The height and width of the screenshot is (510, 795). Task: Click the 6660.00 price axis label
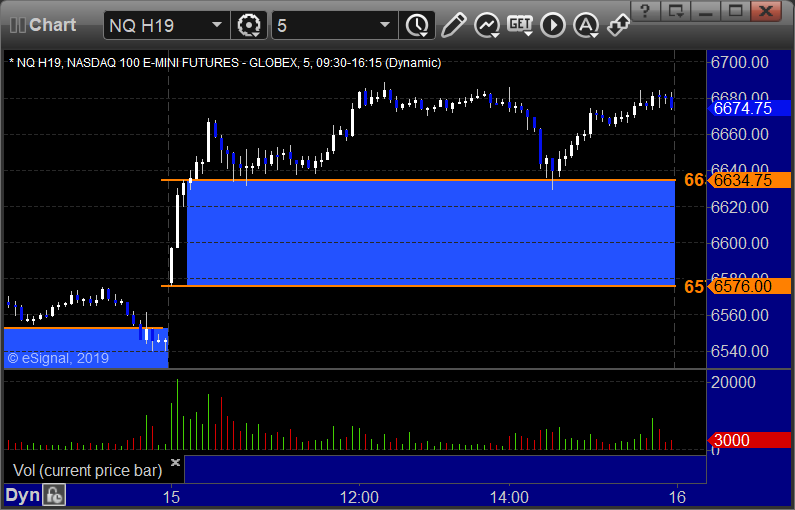[739, 134]
